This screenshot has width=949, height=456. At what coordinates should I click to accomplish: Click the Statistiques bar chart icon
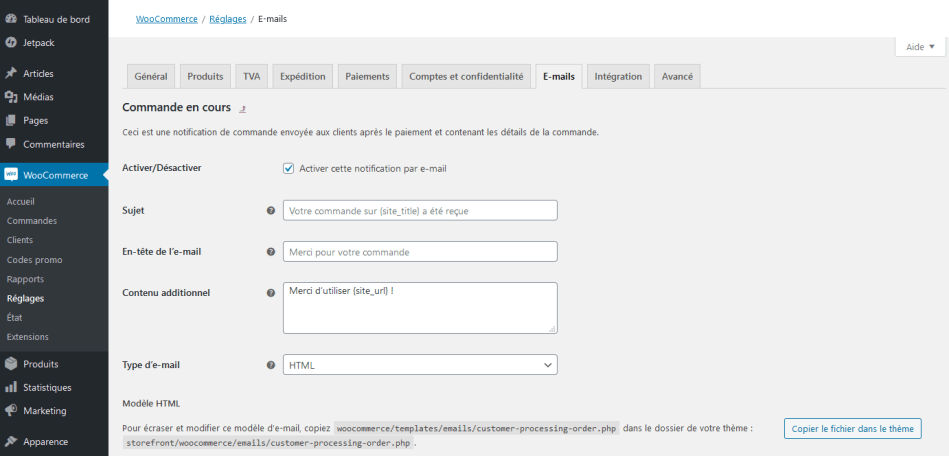[x=11, y=388]
